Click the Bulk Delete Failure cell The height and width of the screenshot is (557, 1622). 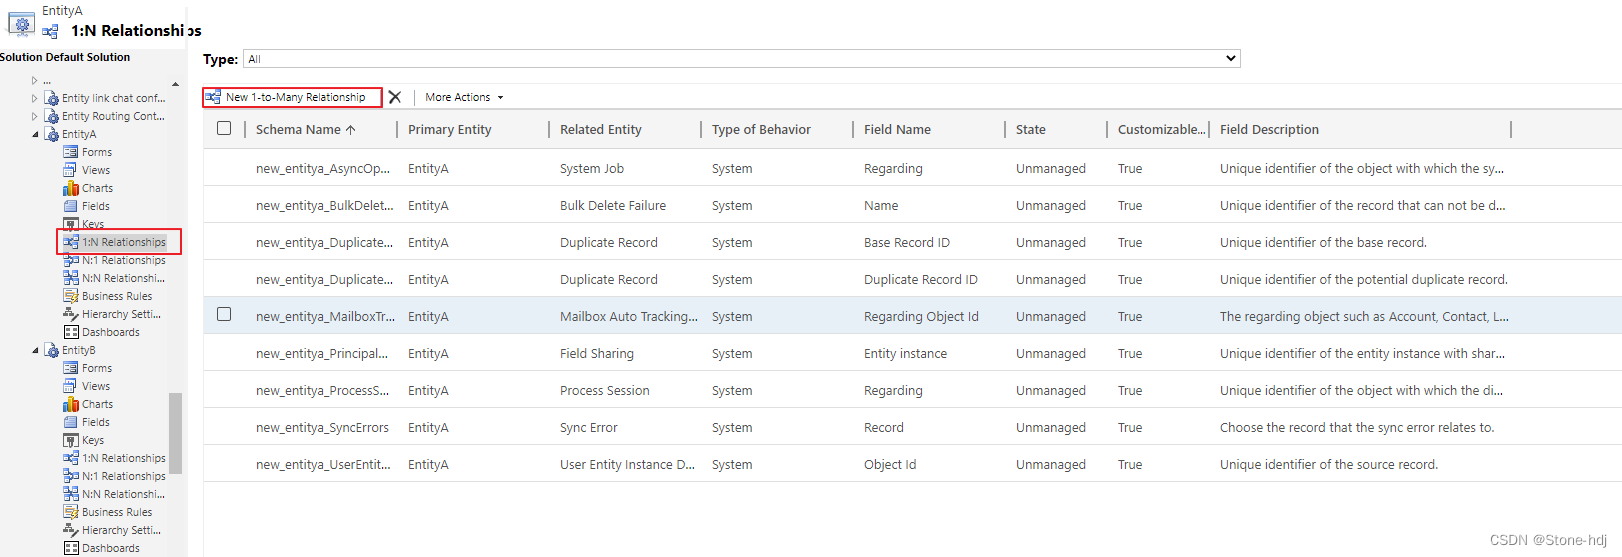pyautogui.click(x=613, y=205)
